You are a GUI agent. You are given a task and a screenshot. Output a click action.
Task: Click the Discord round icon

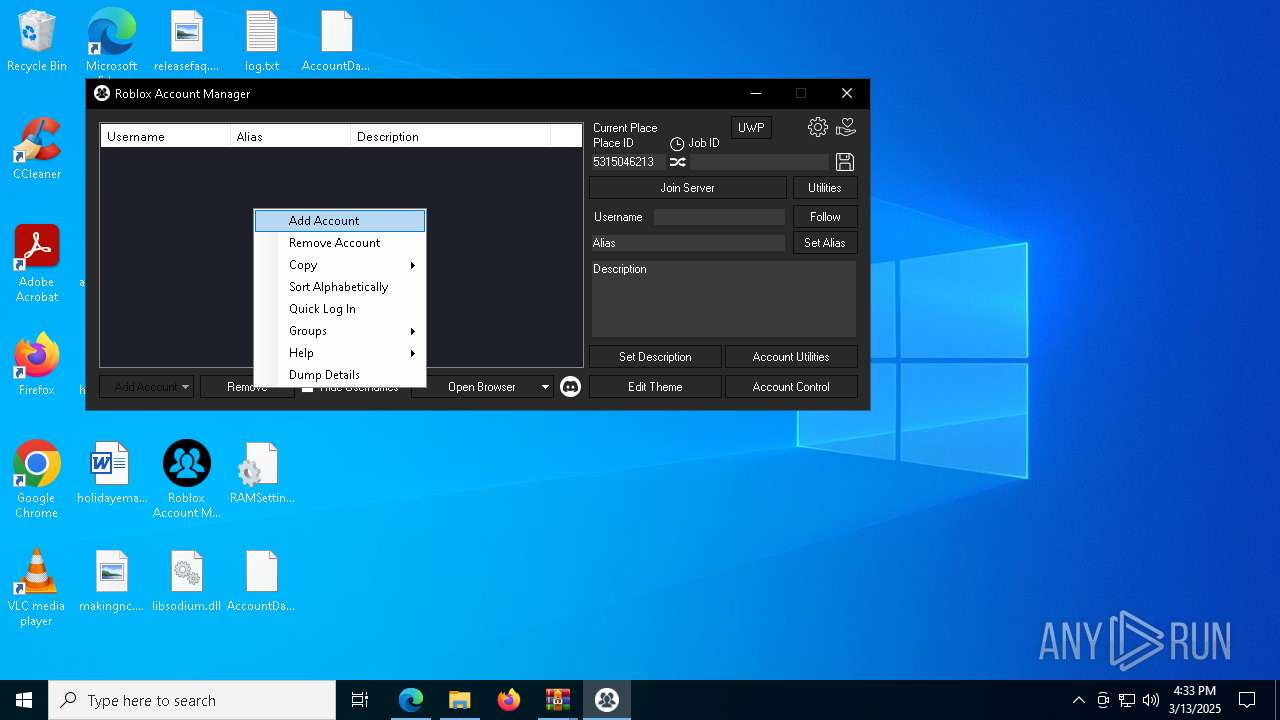(x=570, y=387)
